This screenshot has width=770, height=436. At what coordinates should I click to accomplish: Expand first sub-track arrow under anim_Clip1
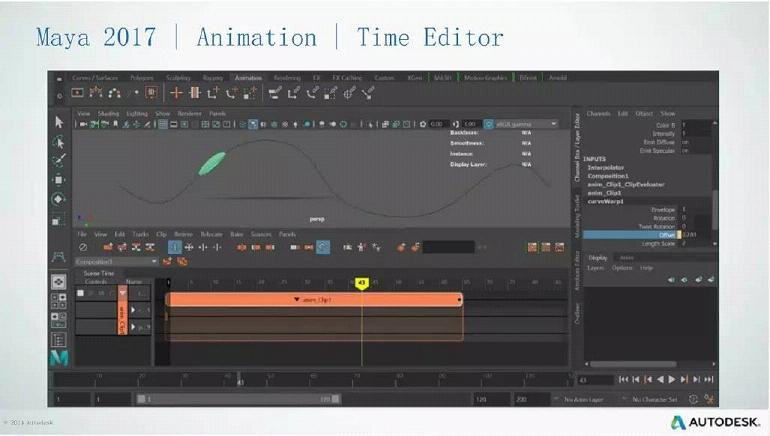coord(133,310)
